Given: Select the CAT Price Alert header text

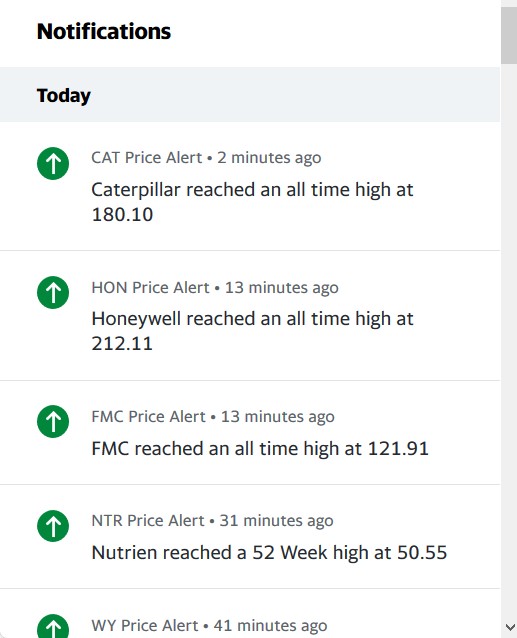Looking at the screenshot, I should coord(146,157).
